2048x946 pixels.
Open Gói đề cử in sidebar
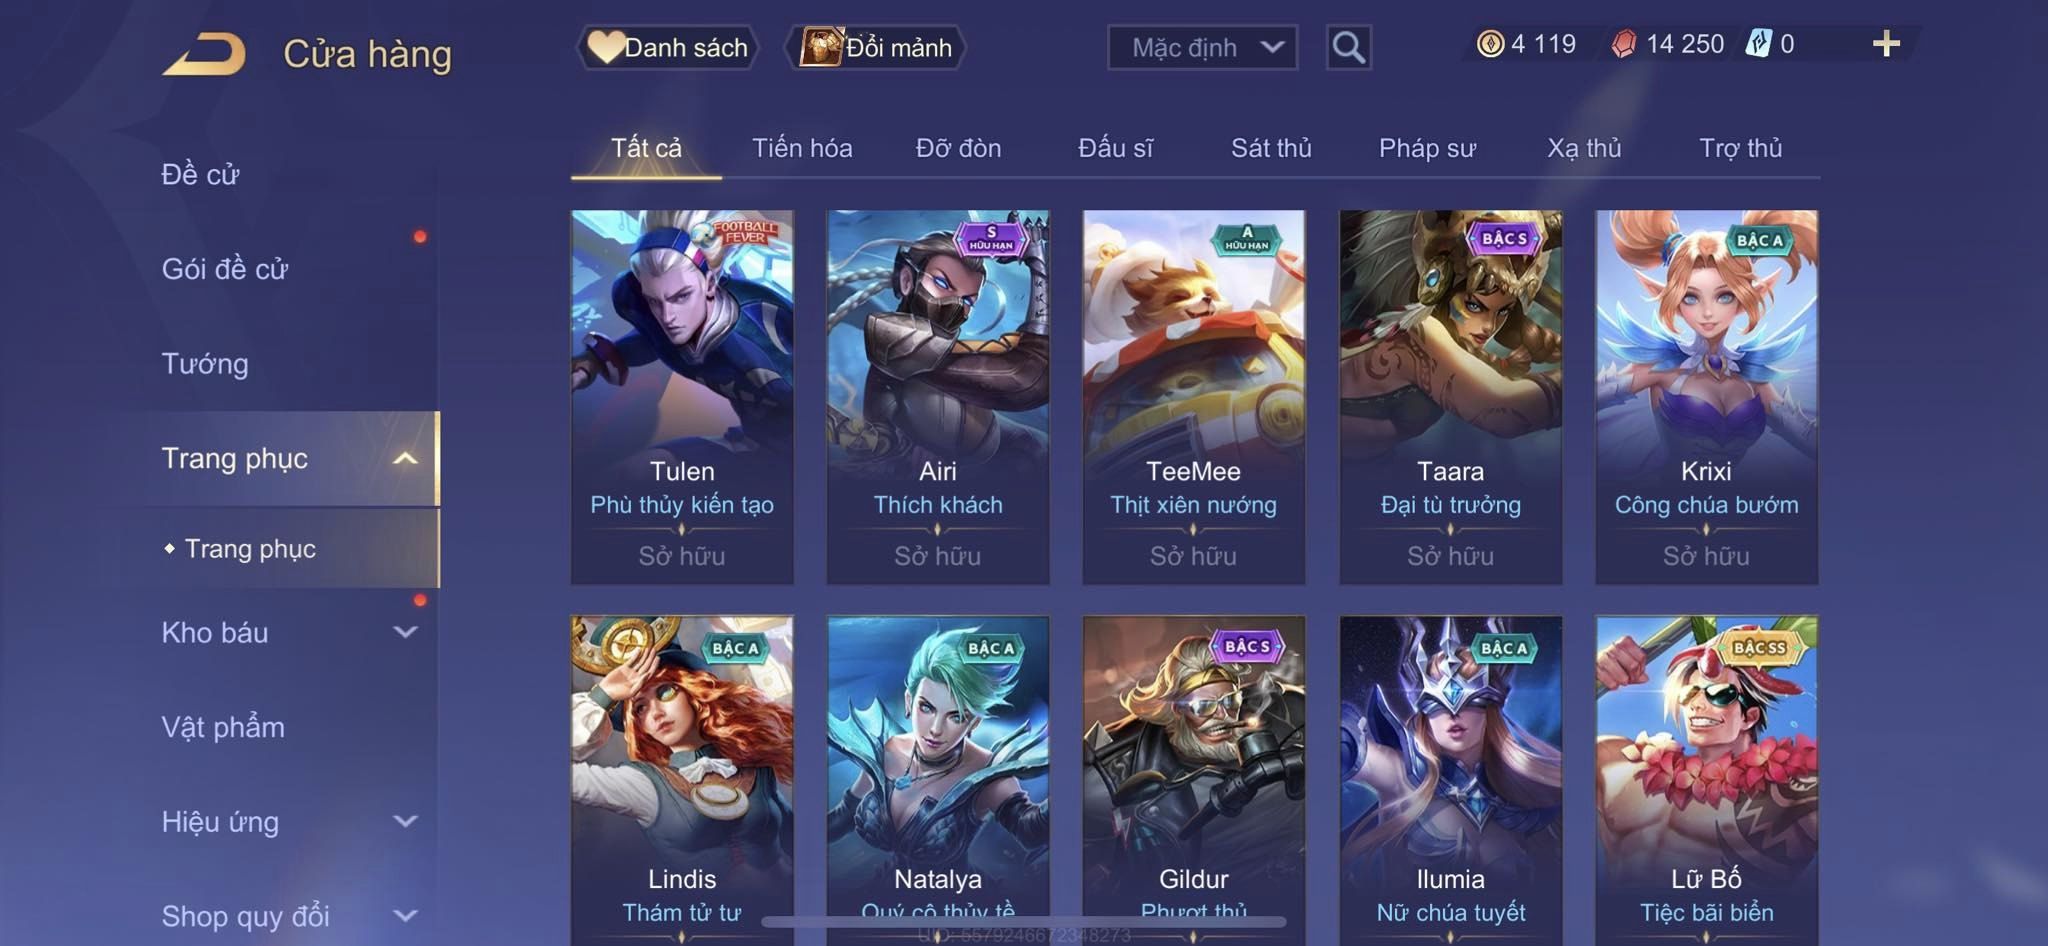pos(225,269)
